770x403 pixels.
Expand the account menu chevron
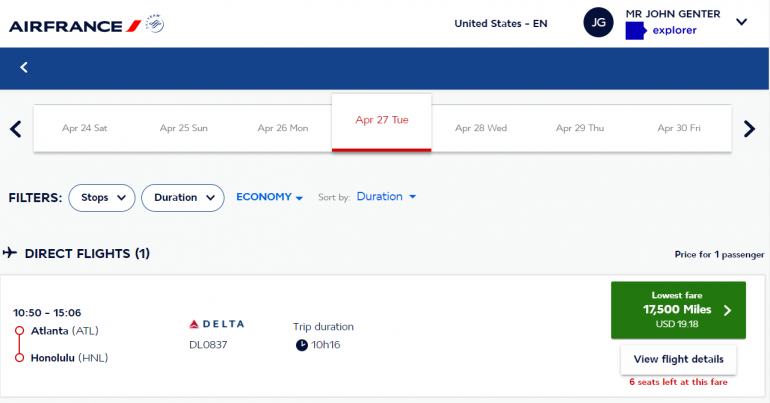(741, 22)
